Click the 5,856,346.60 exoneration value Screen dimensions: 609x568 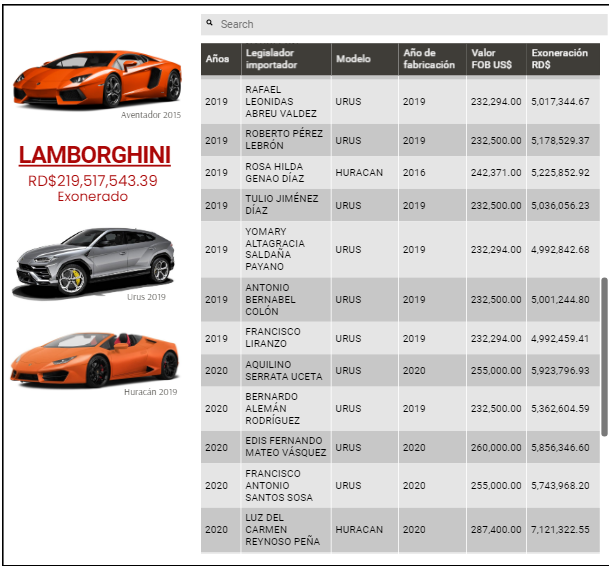(x=560, y=448)
